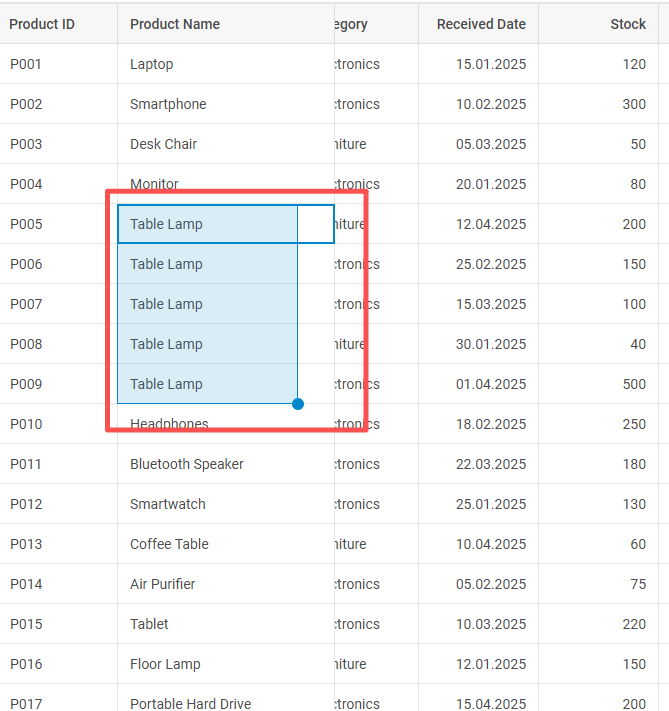669x711 pixels.
Task: Select the Smartphone cell
Action: [x=168, y=104]
